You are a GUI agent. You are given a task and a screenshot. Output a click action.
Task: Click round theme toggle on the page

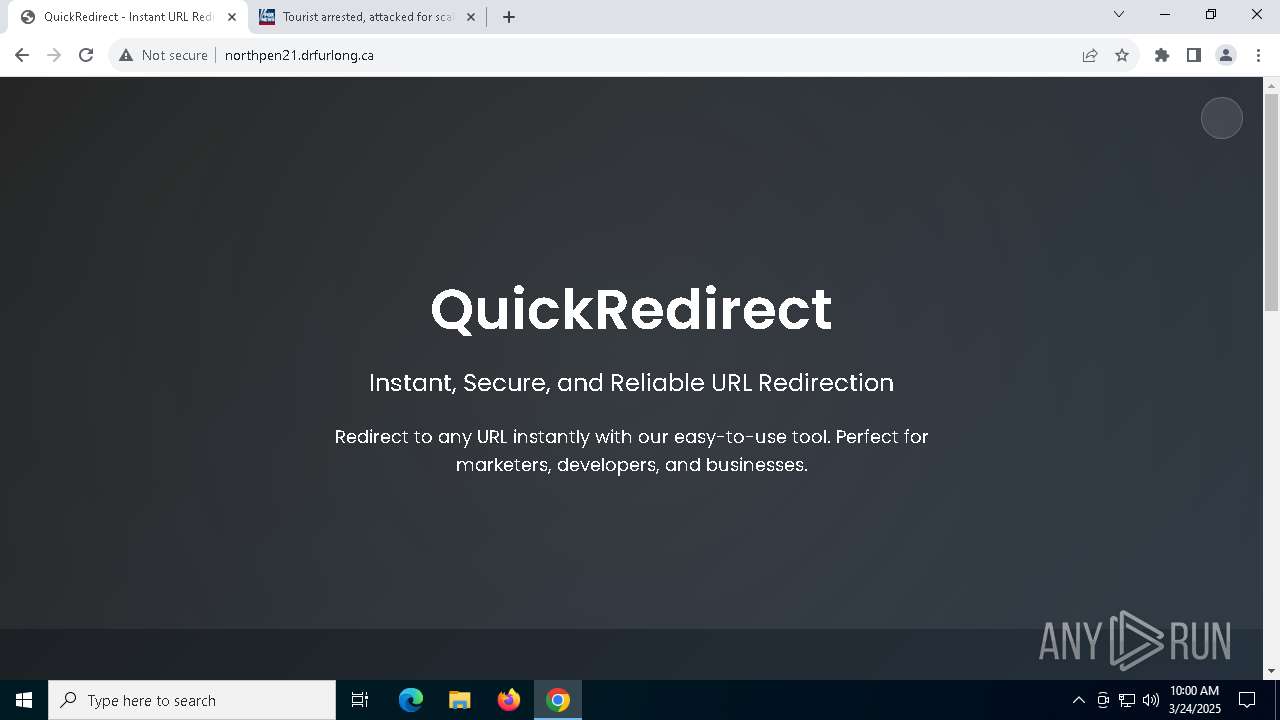1222,118
